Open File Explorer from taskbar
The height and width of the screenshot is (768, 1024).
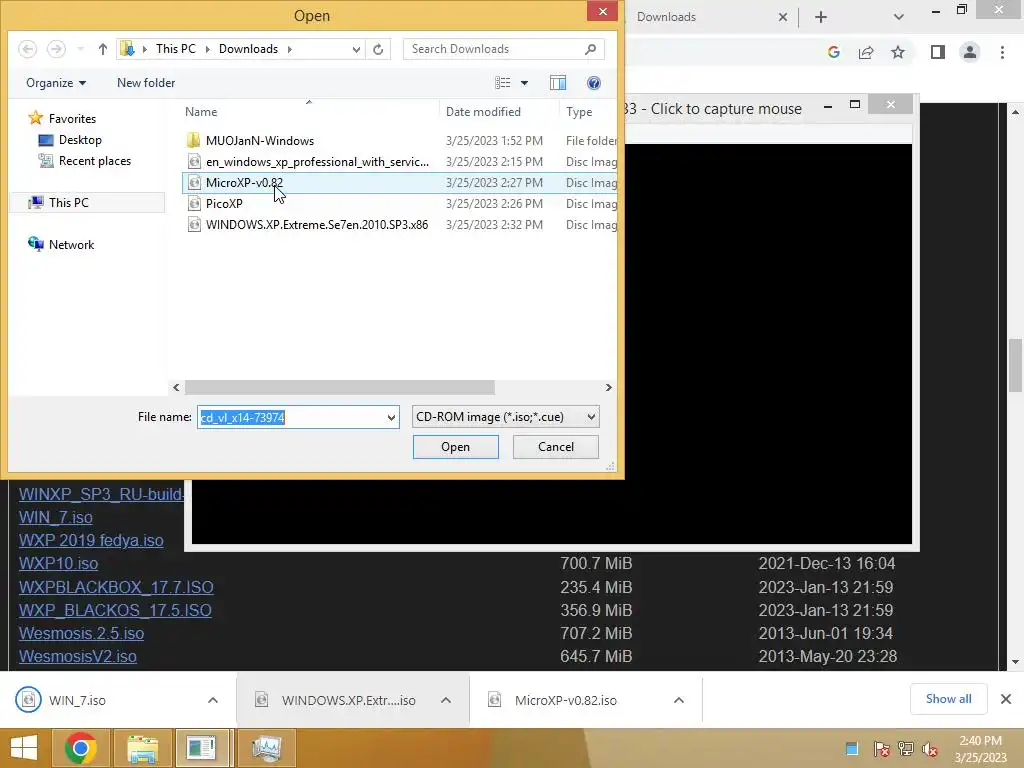click(x=143, y=748)
